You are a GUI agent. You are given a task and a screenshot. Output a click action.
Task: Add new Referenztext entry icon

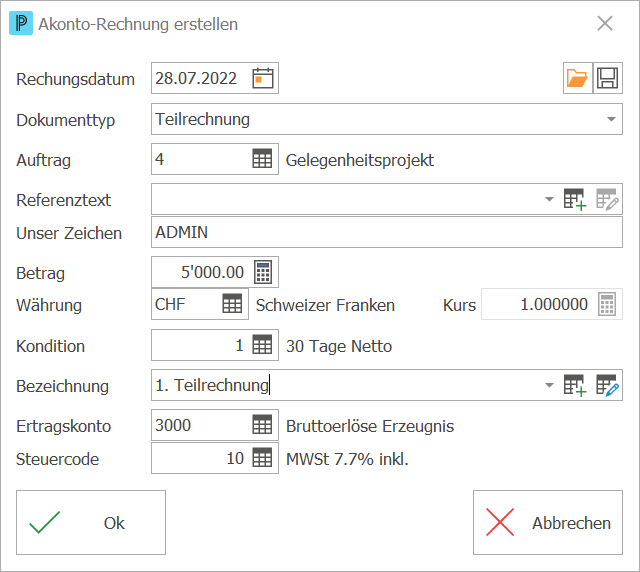pos(575,199)
